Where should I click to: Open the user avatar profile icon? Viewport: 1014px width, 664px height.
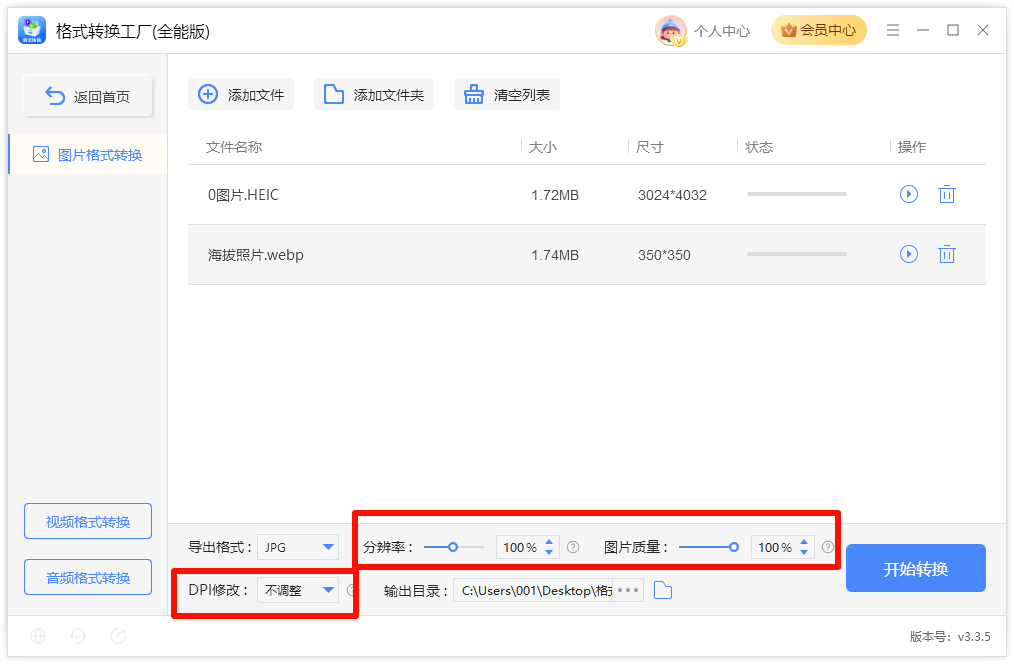[671, 30]
